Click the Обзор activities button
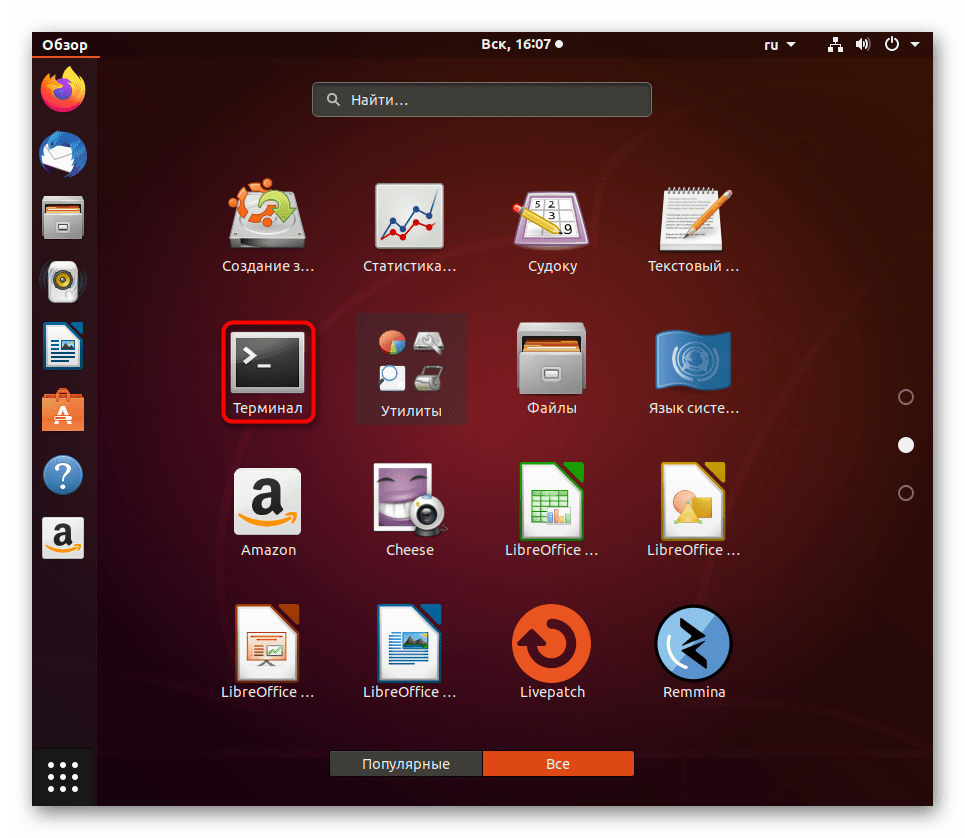Screen dimensions: 965x838 tap(65, 45)
